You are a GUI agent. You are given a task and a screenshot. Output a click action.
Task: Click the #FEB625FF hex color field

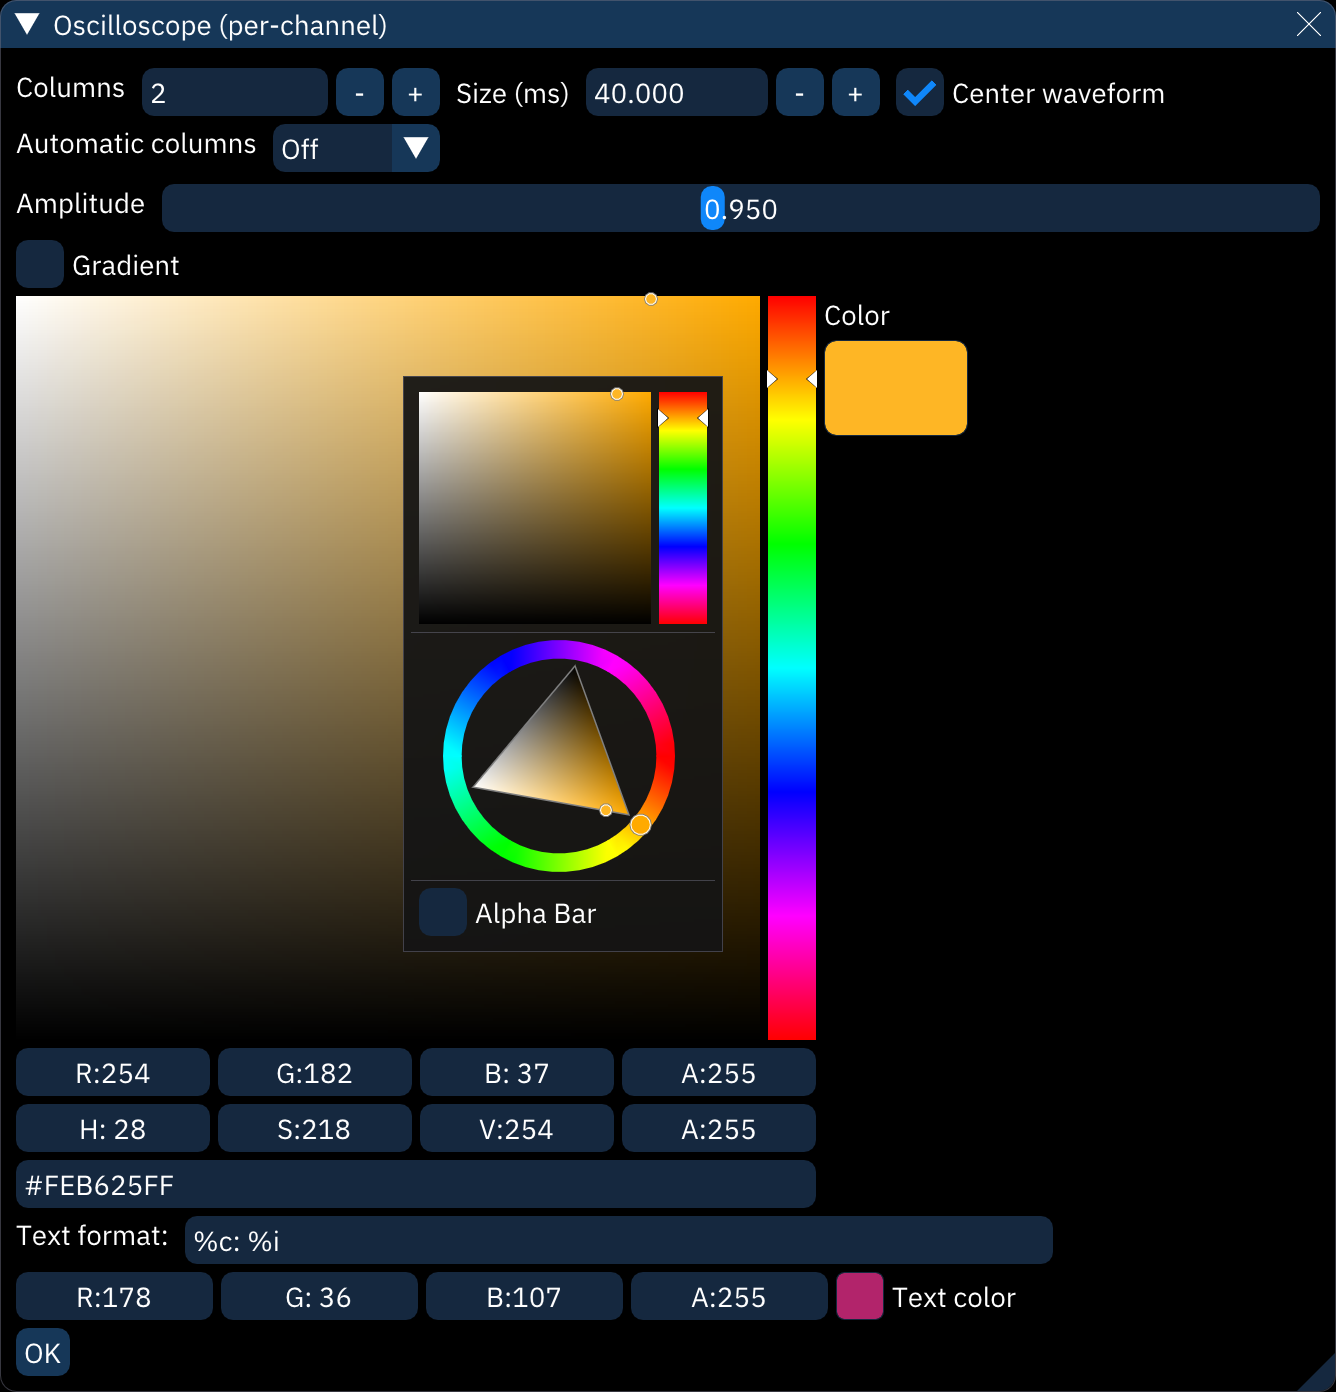pyautogui.click(x=416, y=1184)
